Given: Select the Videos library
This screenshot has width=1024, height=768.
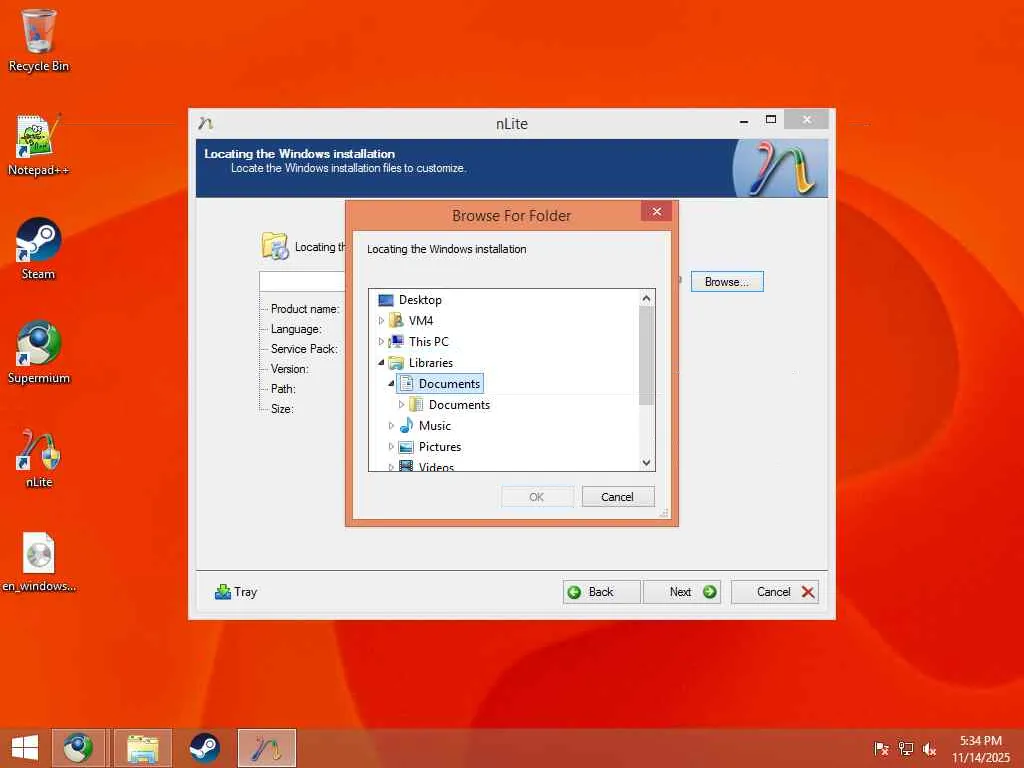Looking at the screenshot, I should (436, 466).
